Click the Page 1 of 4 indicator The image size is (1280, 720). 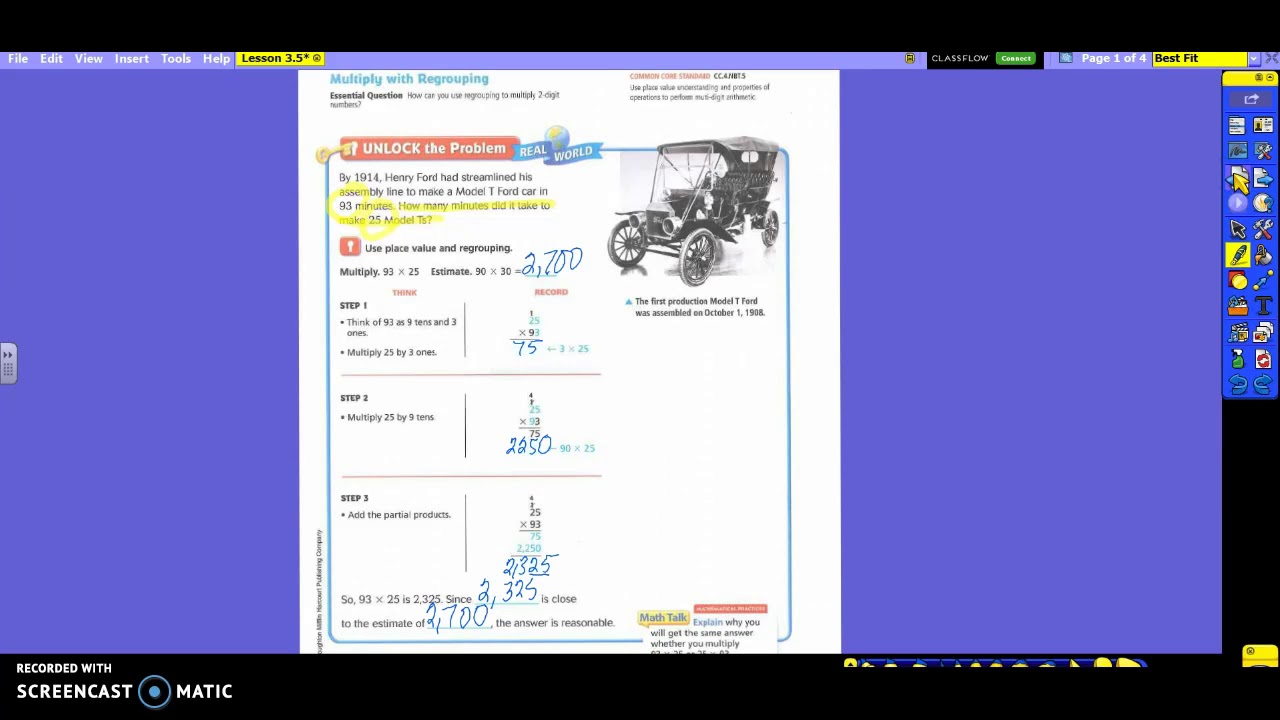[x=1113, y=58]
